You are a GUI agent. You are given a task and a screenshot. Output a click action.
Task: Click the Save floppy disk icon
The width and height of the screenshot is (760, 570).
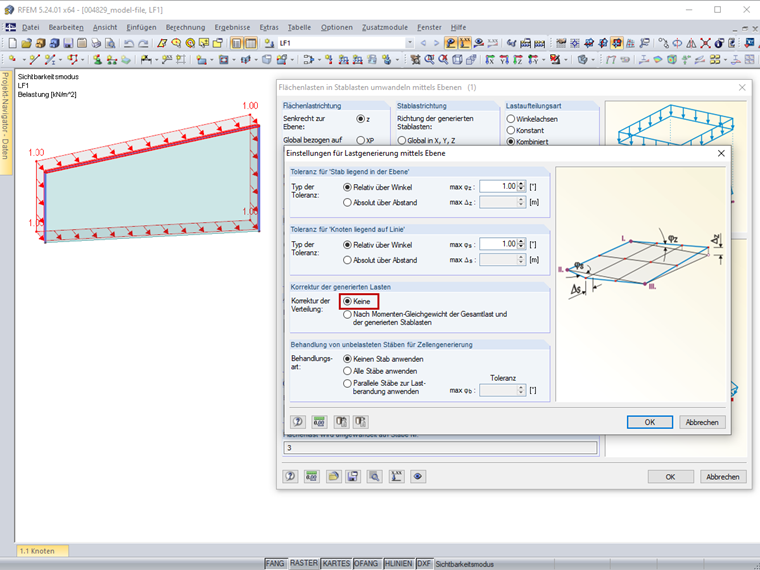(68, 43)
